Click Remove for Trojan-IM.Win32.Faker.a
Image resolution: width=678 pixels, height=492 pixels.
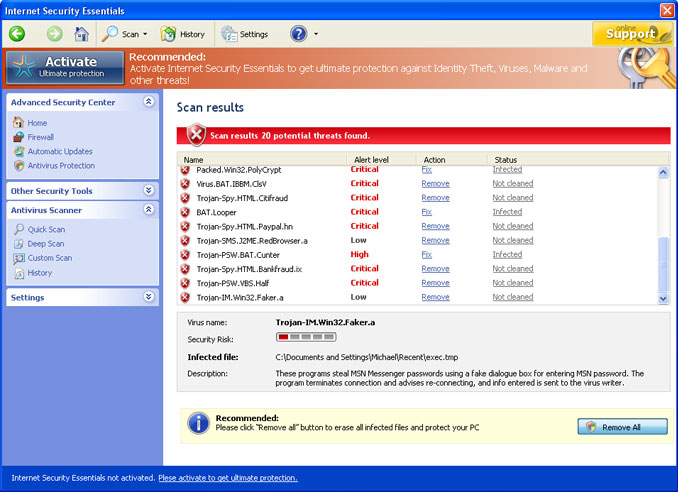click(x=435, y=297)
